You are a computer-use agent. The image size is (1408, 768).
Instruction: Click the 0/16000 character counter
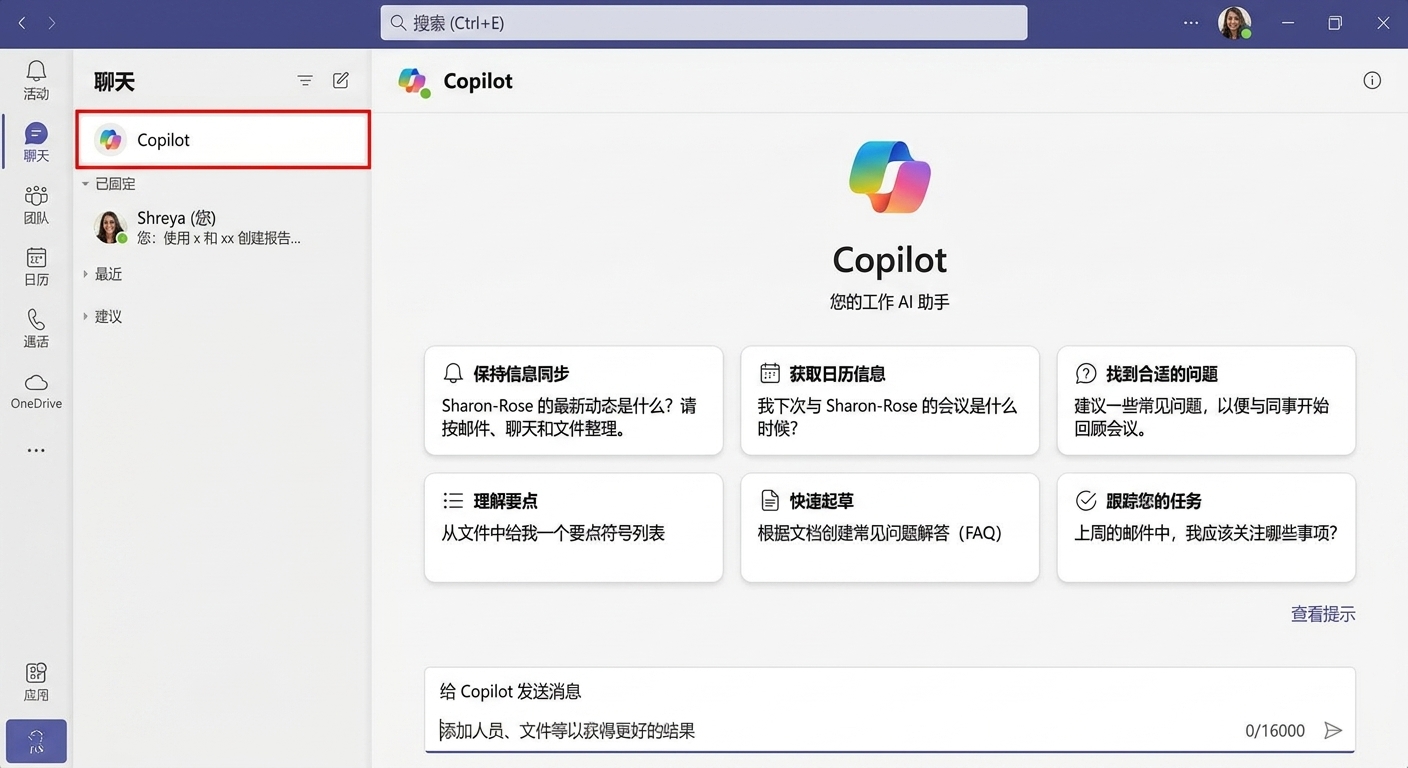[x=1275, y=731]
